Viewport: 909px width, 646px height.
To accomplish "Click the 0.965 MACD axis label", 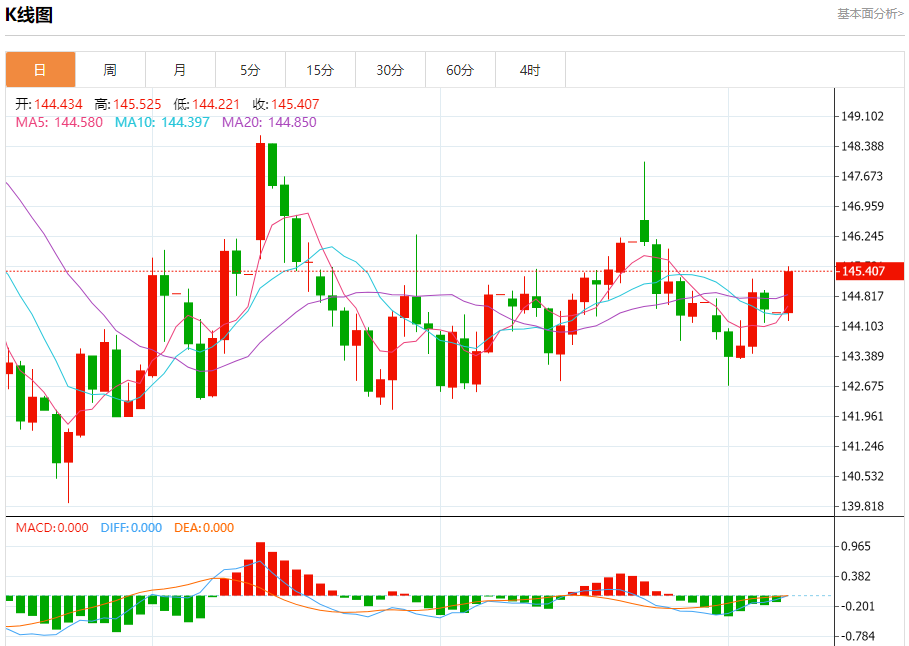I will coord(856,546).
